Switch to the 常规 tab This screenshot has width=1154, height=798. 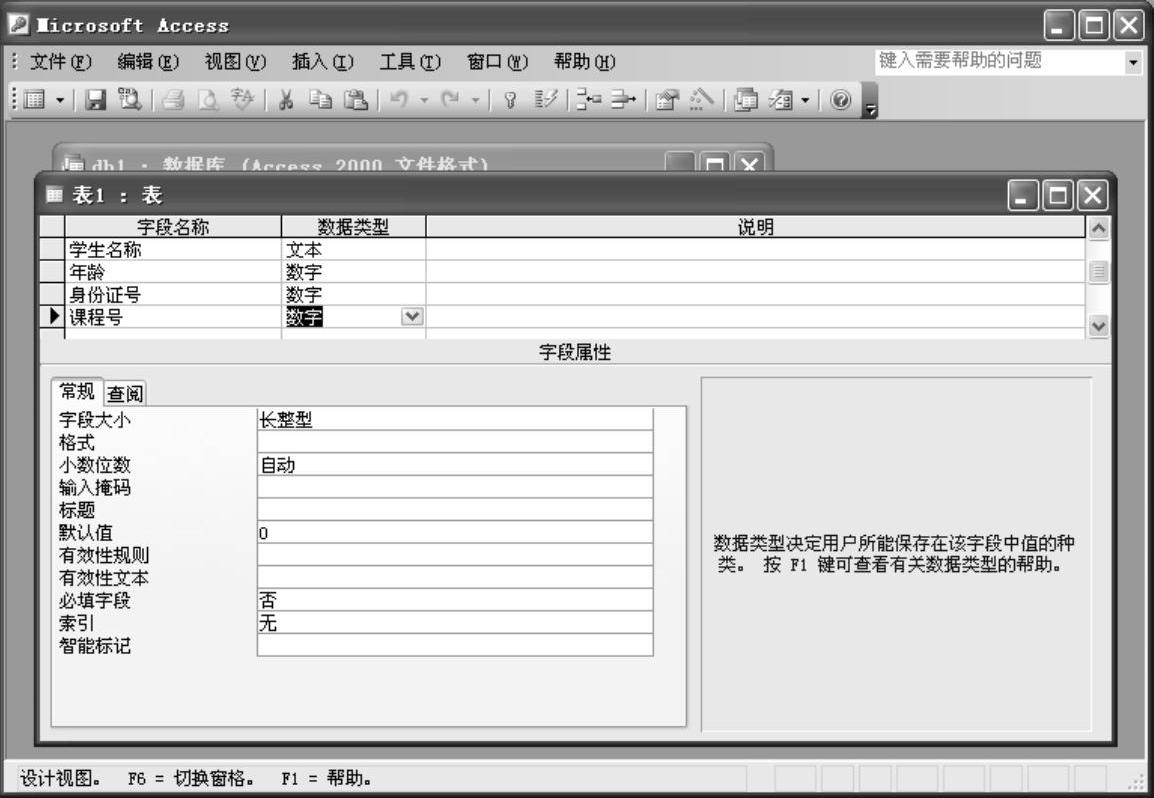point(77,392)
